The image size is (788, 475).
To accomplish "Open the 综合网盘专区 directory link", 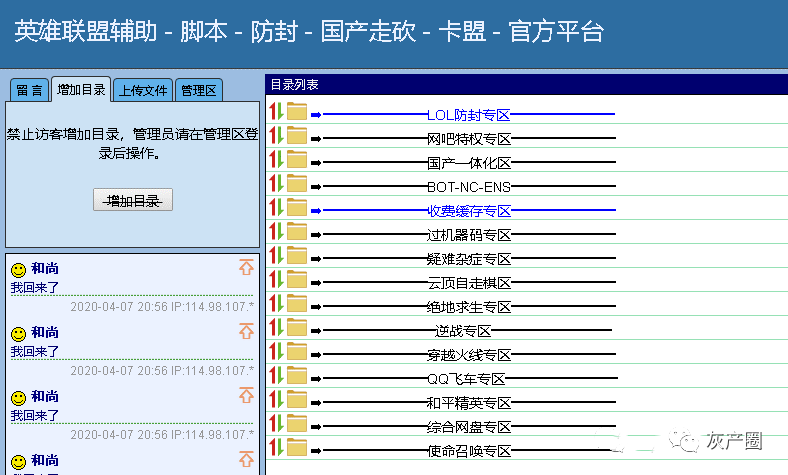I will (468, 427).
